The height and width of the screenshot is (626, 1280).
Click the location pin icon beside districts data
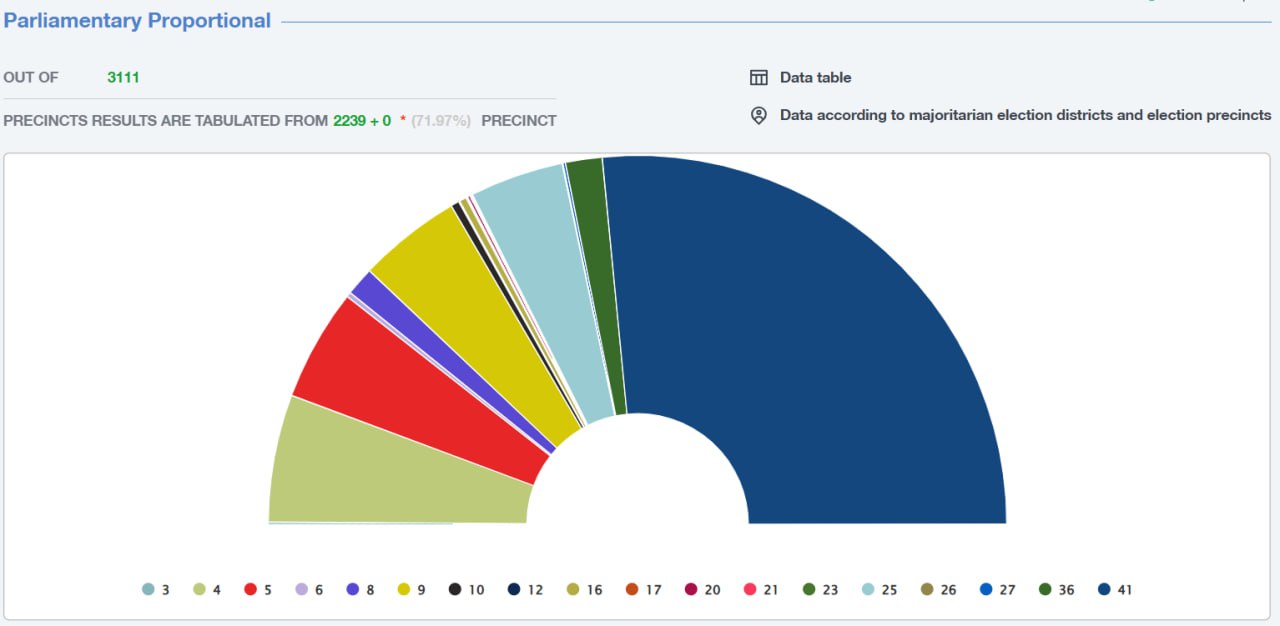pos(759,115)
